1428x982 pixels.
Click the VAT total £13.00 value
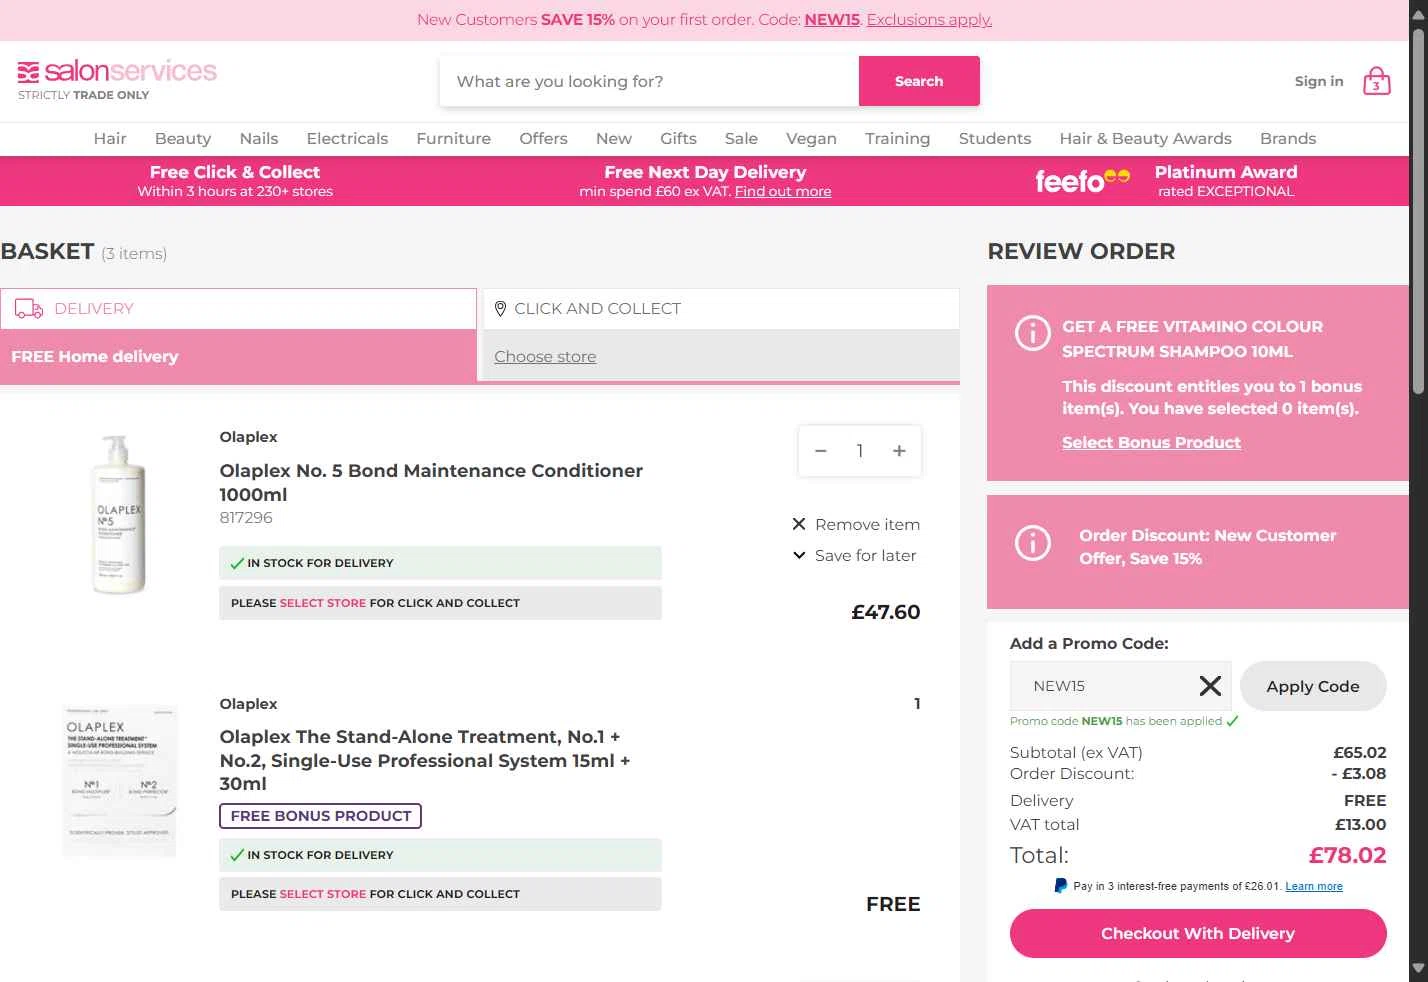(x=1360, y=825)
